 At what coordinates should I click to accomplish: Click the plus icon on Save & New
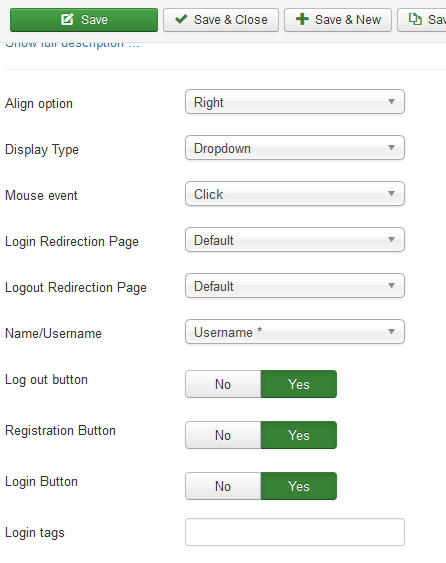302,19
